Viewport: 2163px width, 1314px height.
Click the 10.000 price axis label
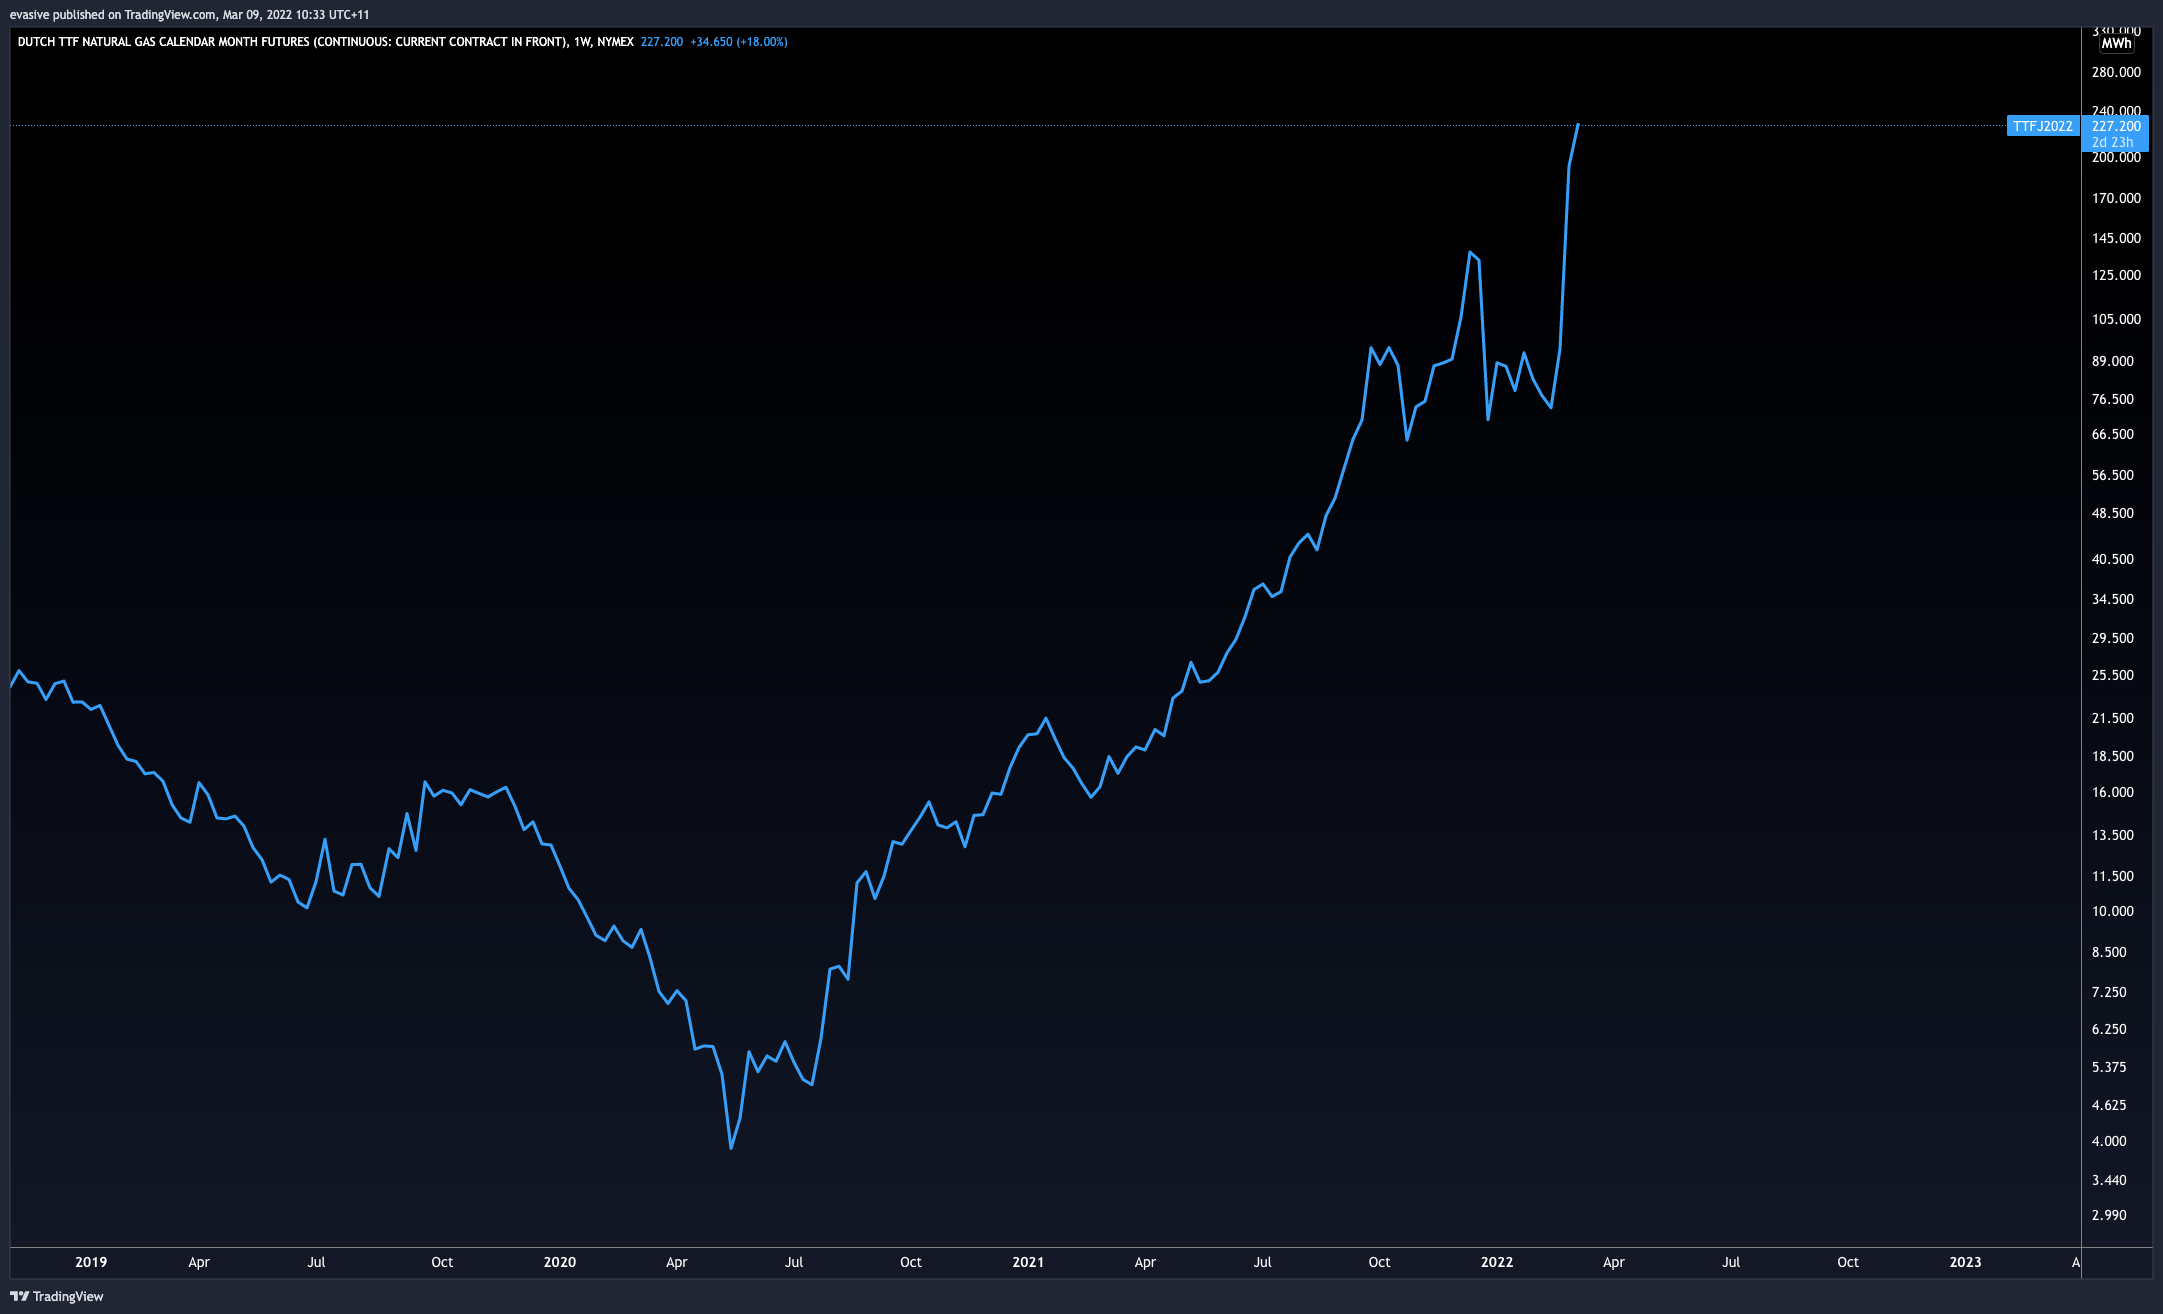[2113, 911]
